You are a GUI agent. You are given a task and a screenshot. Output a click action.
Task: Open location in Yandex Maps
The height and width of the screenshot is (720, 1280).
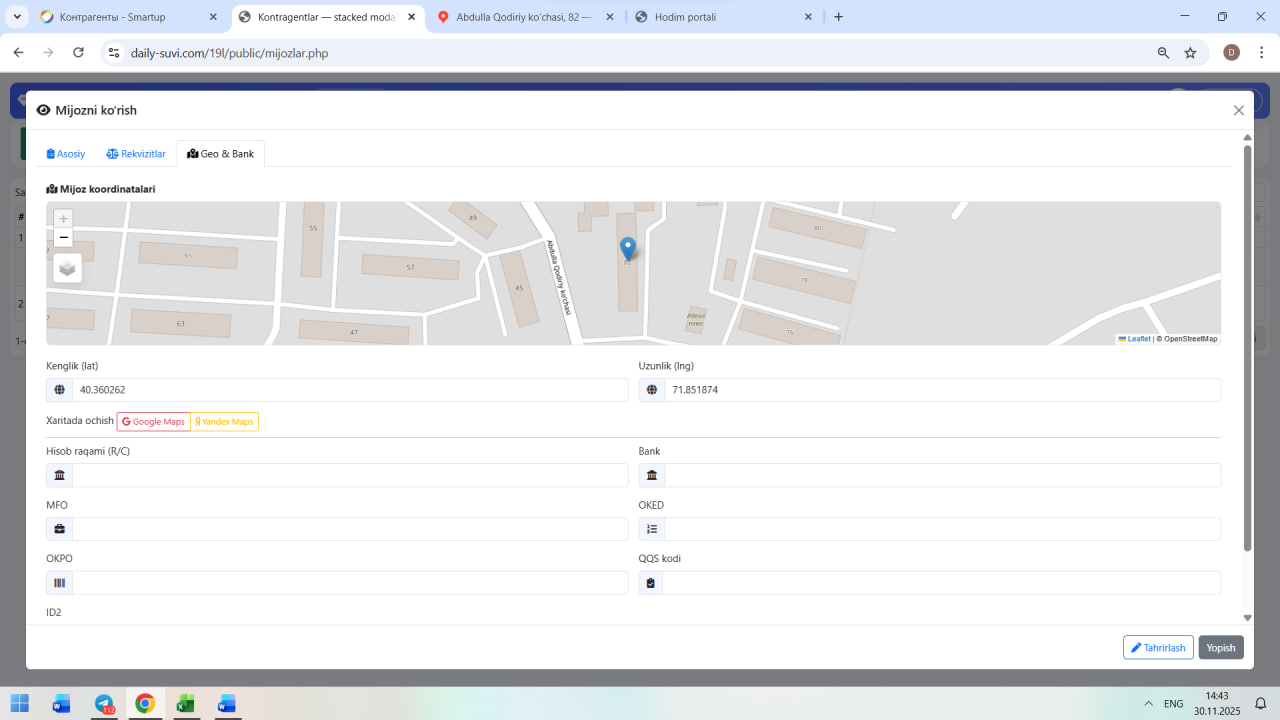click(x=225, y=422)
